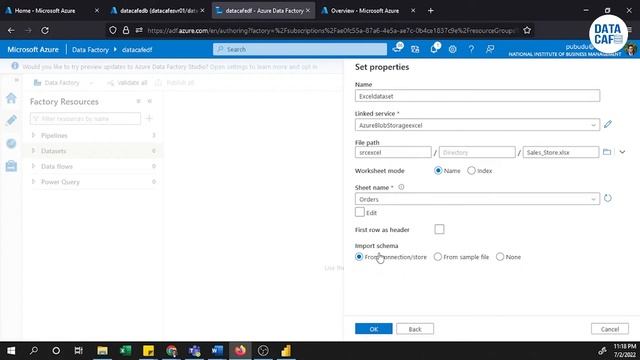Go to previous step with Back button
The image size is (640, 360).
(415, 329)
